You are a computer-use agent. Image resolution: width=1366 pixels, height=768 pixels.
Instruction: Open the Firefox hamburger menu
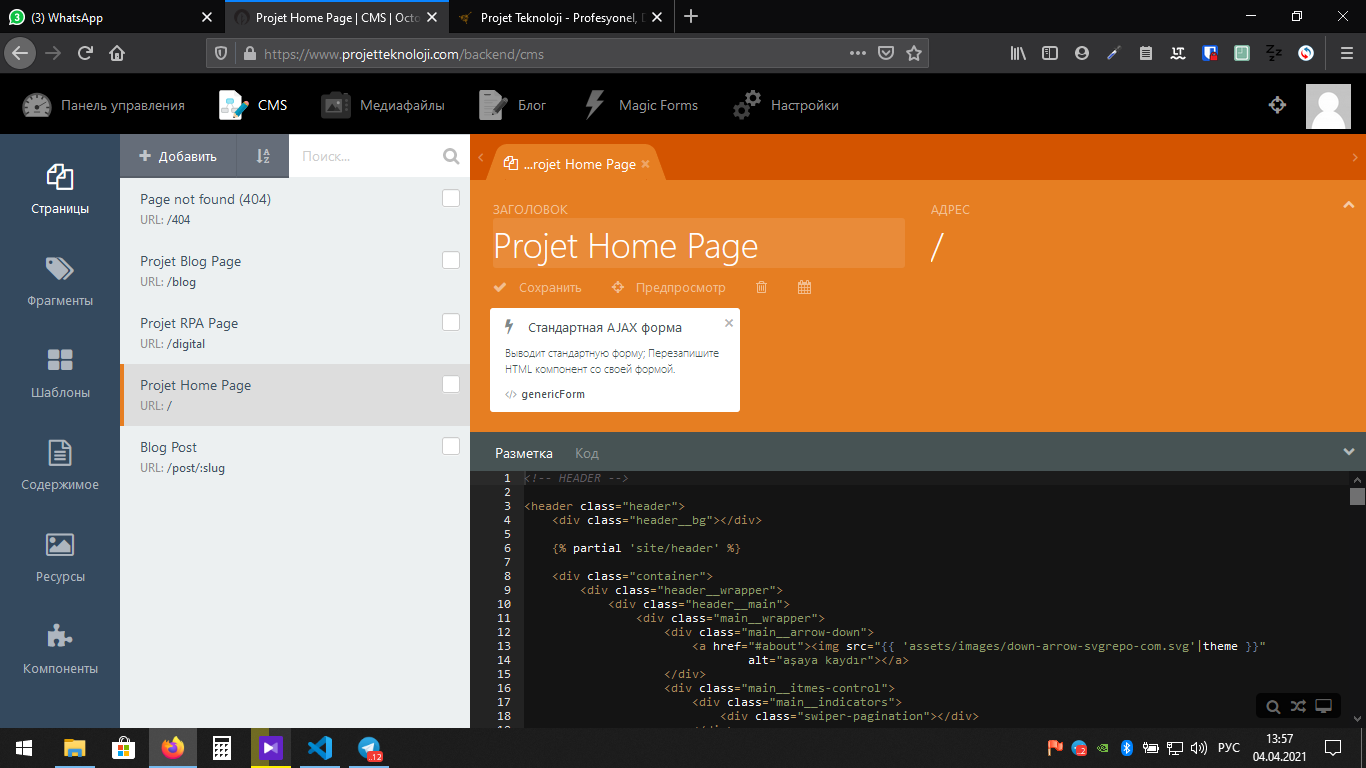coord(1346,54)
